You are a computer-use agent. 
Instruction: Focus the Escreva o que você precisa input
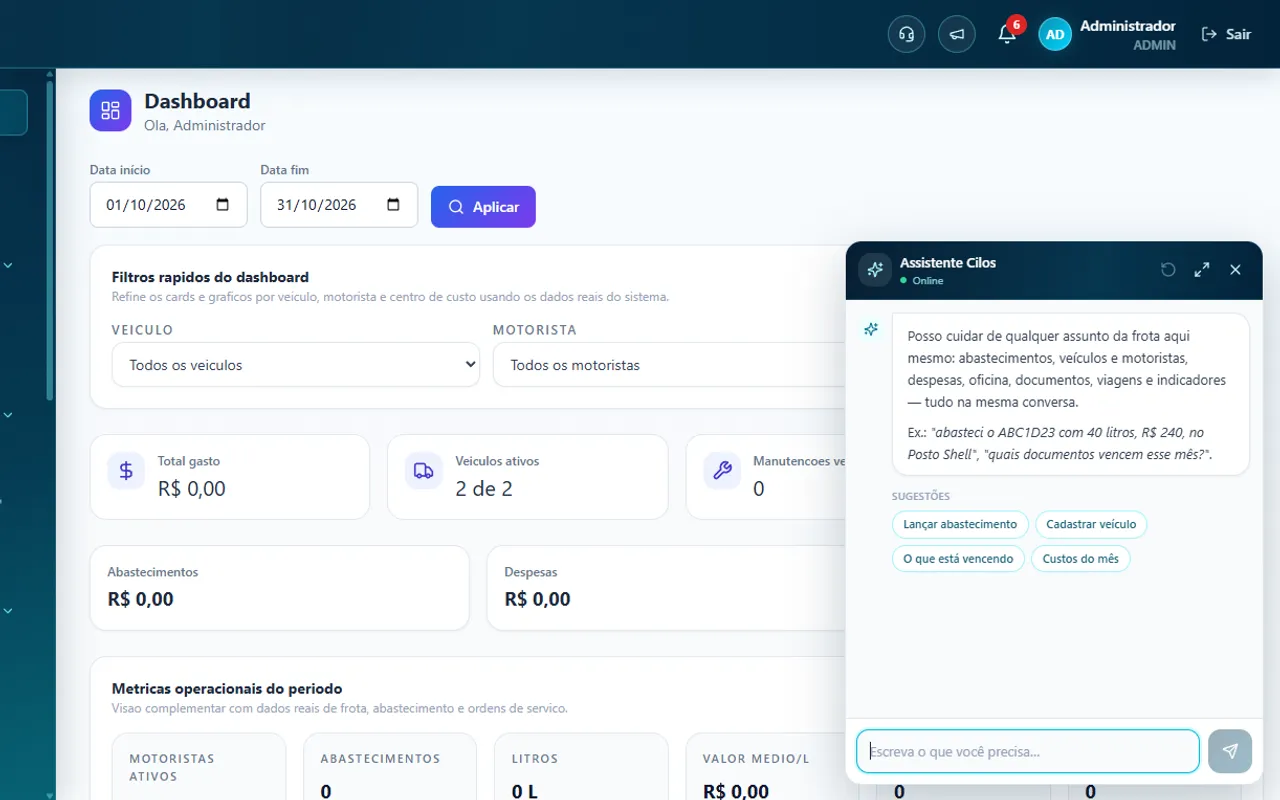(1028, 751)
